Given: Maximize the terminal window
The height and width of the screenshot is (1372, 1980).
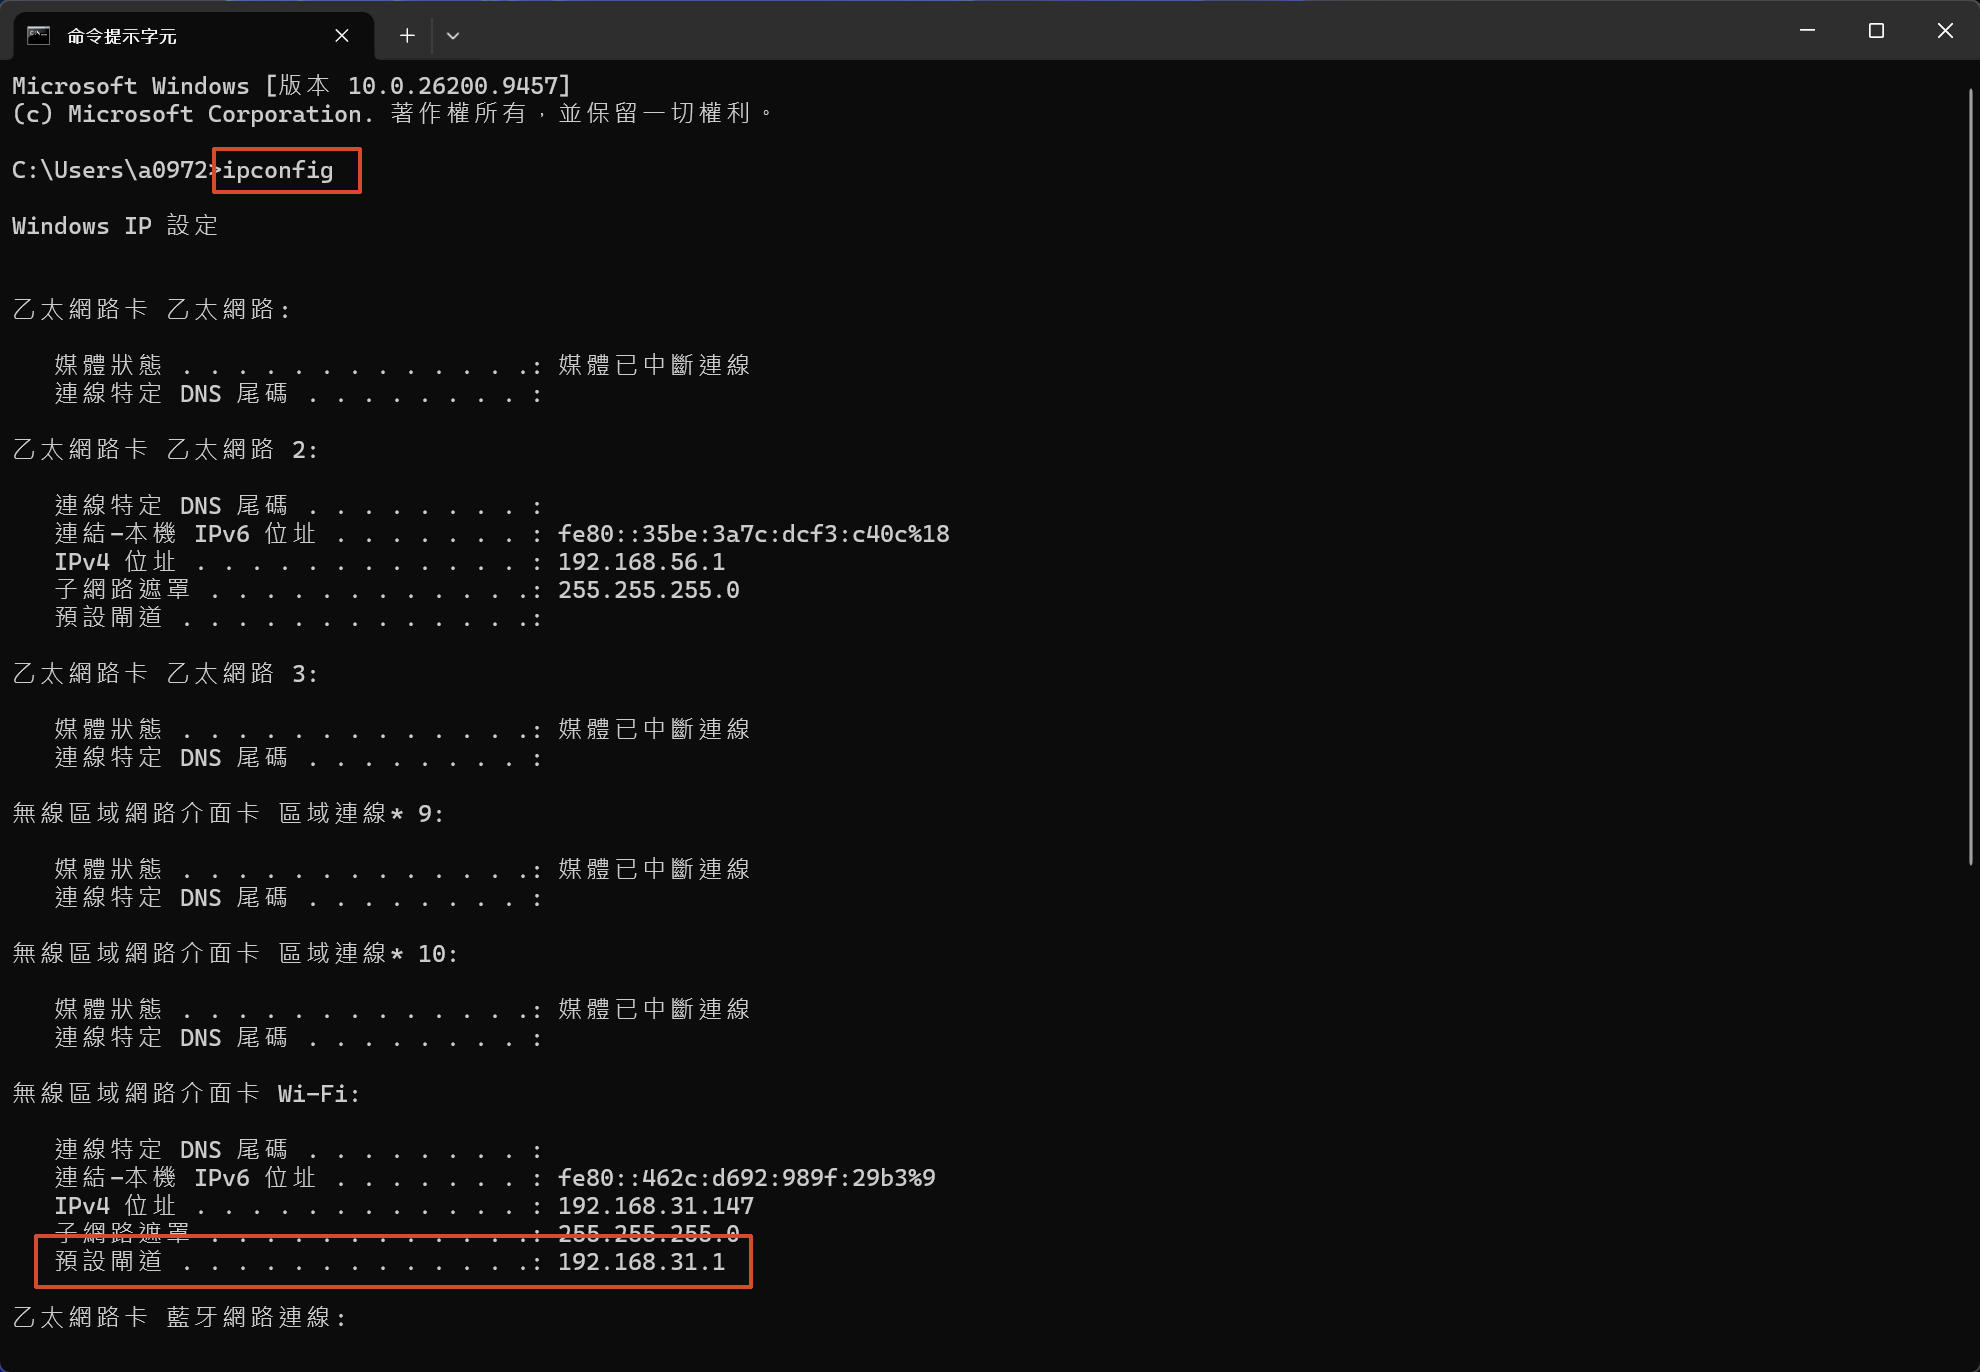Looking at the screenshot, I should (1876, 31).
